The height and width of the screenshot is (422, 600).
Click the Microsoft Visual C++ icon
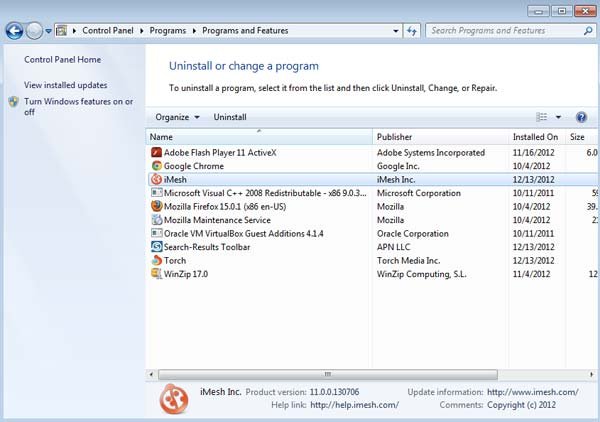click(156, 193)
